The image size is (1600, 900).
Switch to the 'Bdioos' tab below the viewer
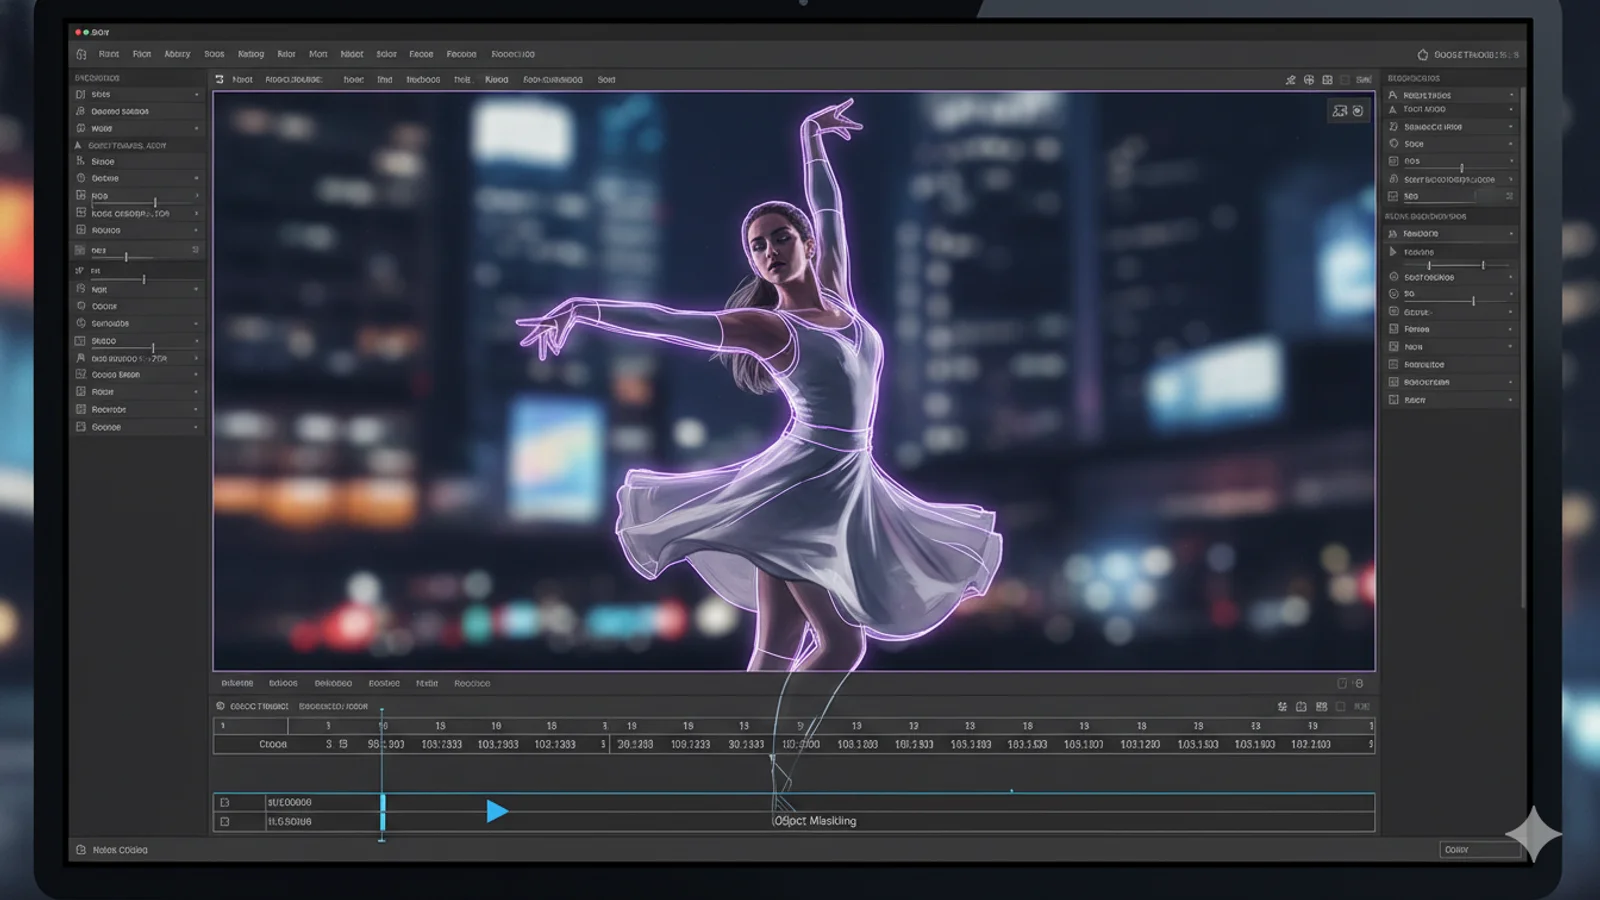tap(283, 684)
